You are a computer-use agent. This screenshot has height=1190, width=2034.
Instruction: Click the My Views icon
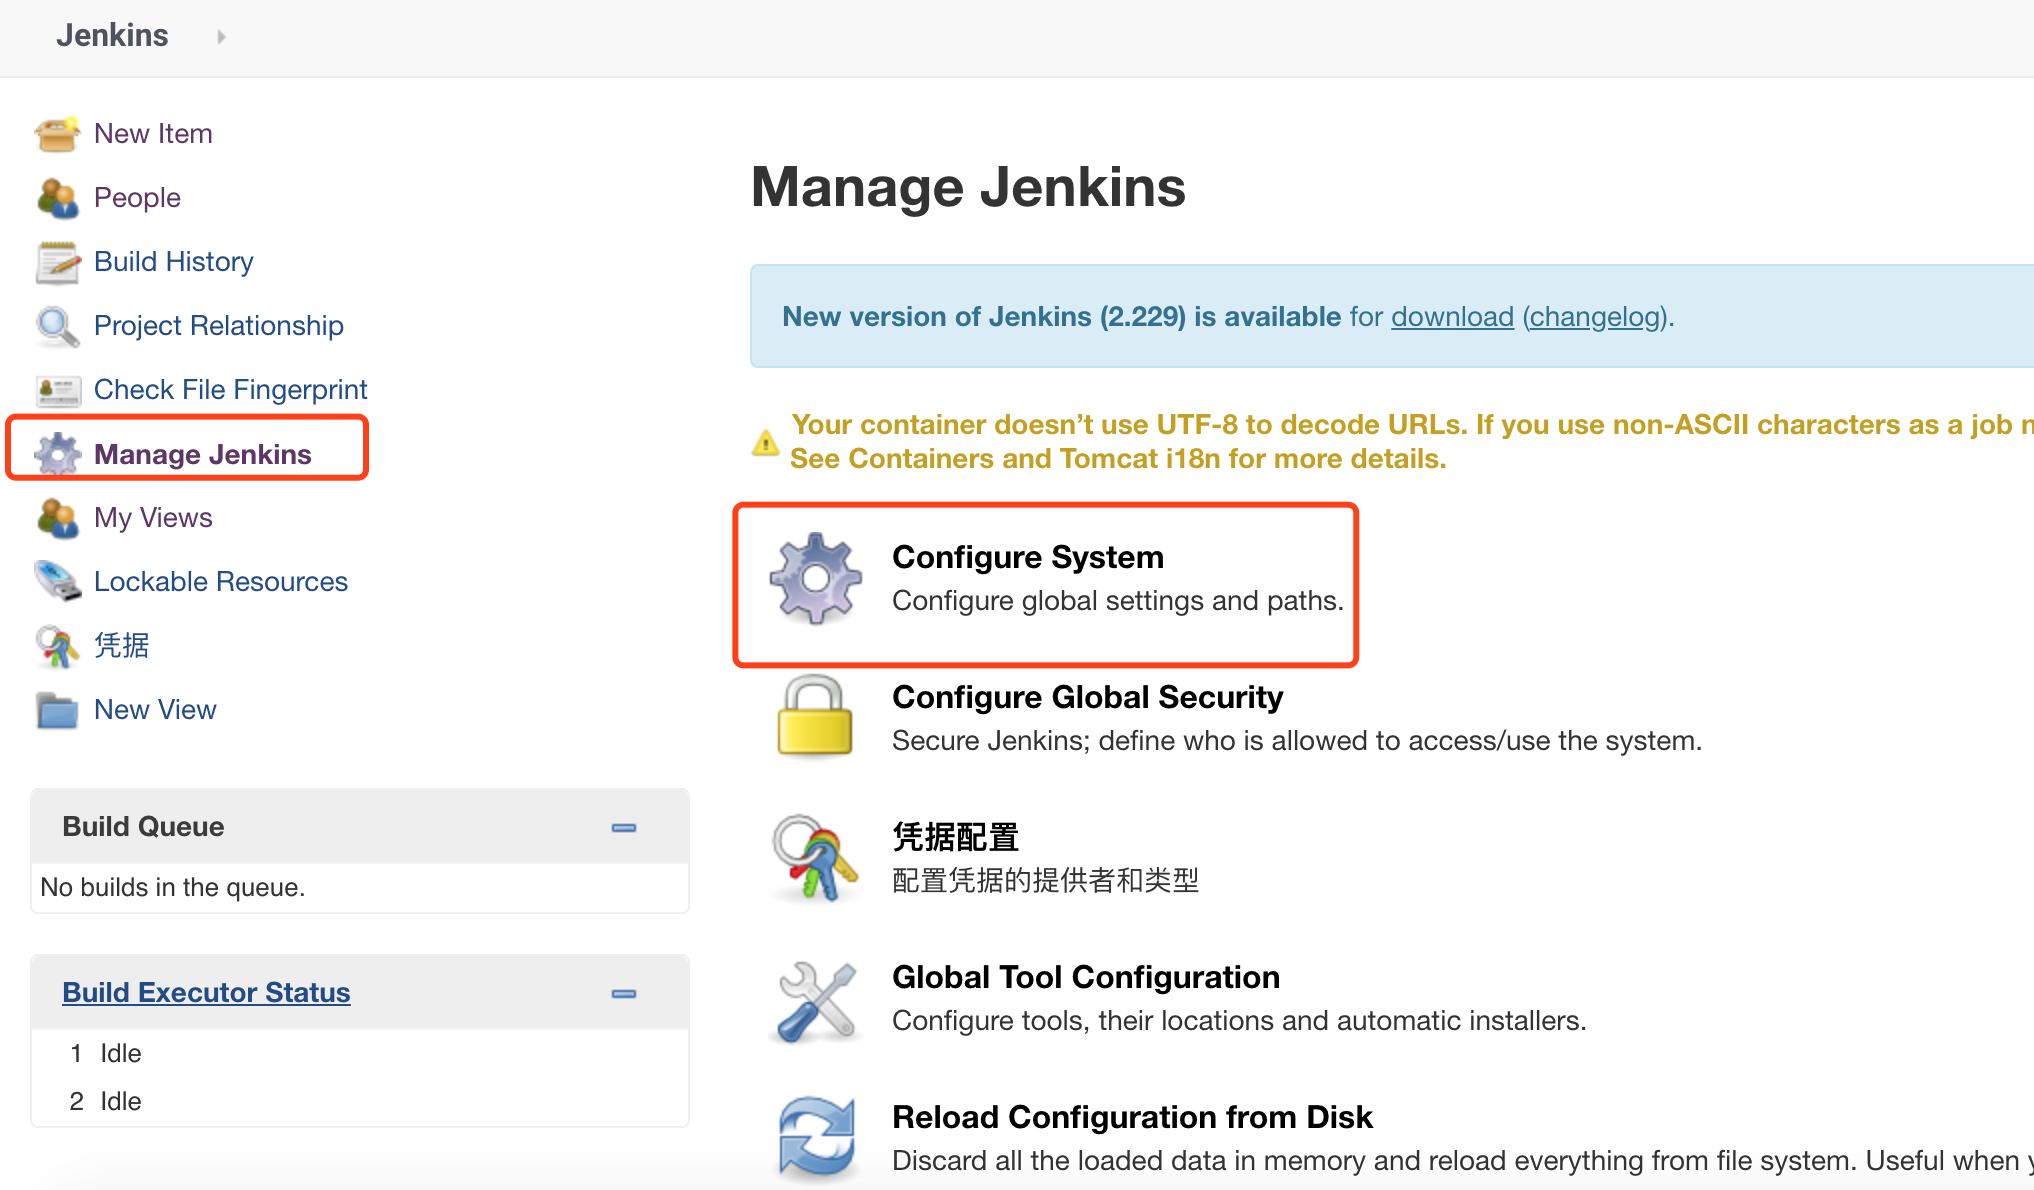point(57,518)
